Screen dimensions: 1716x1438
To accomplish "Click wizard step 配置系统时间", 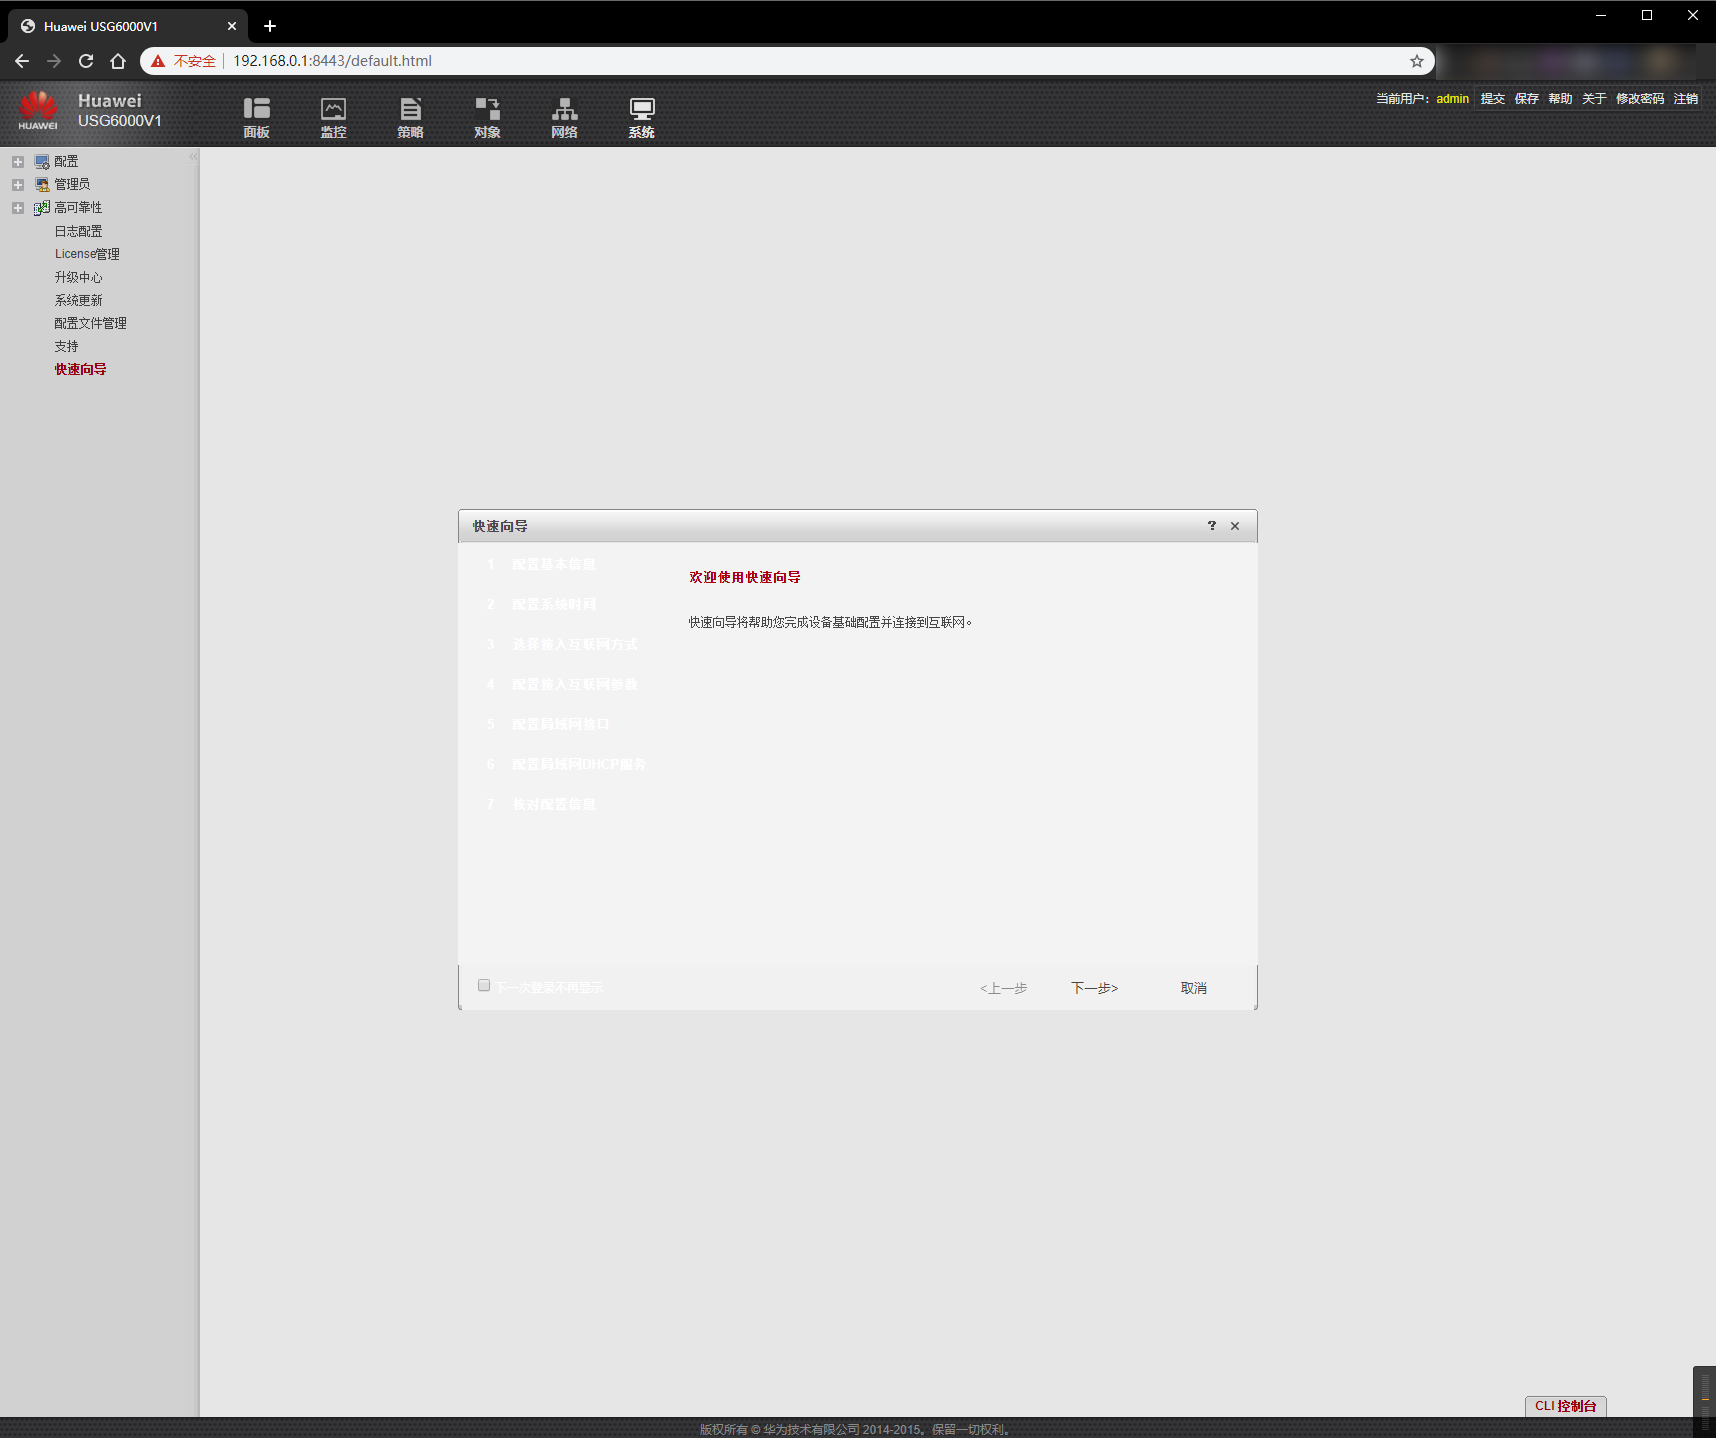I will pos(553,605).
